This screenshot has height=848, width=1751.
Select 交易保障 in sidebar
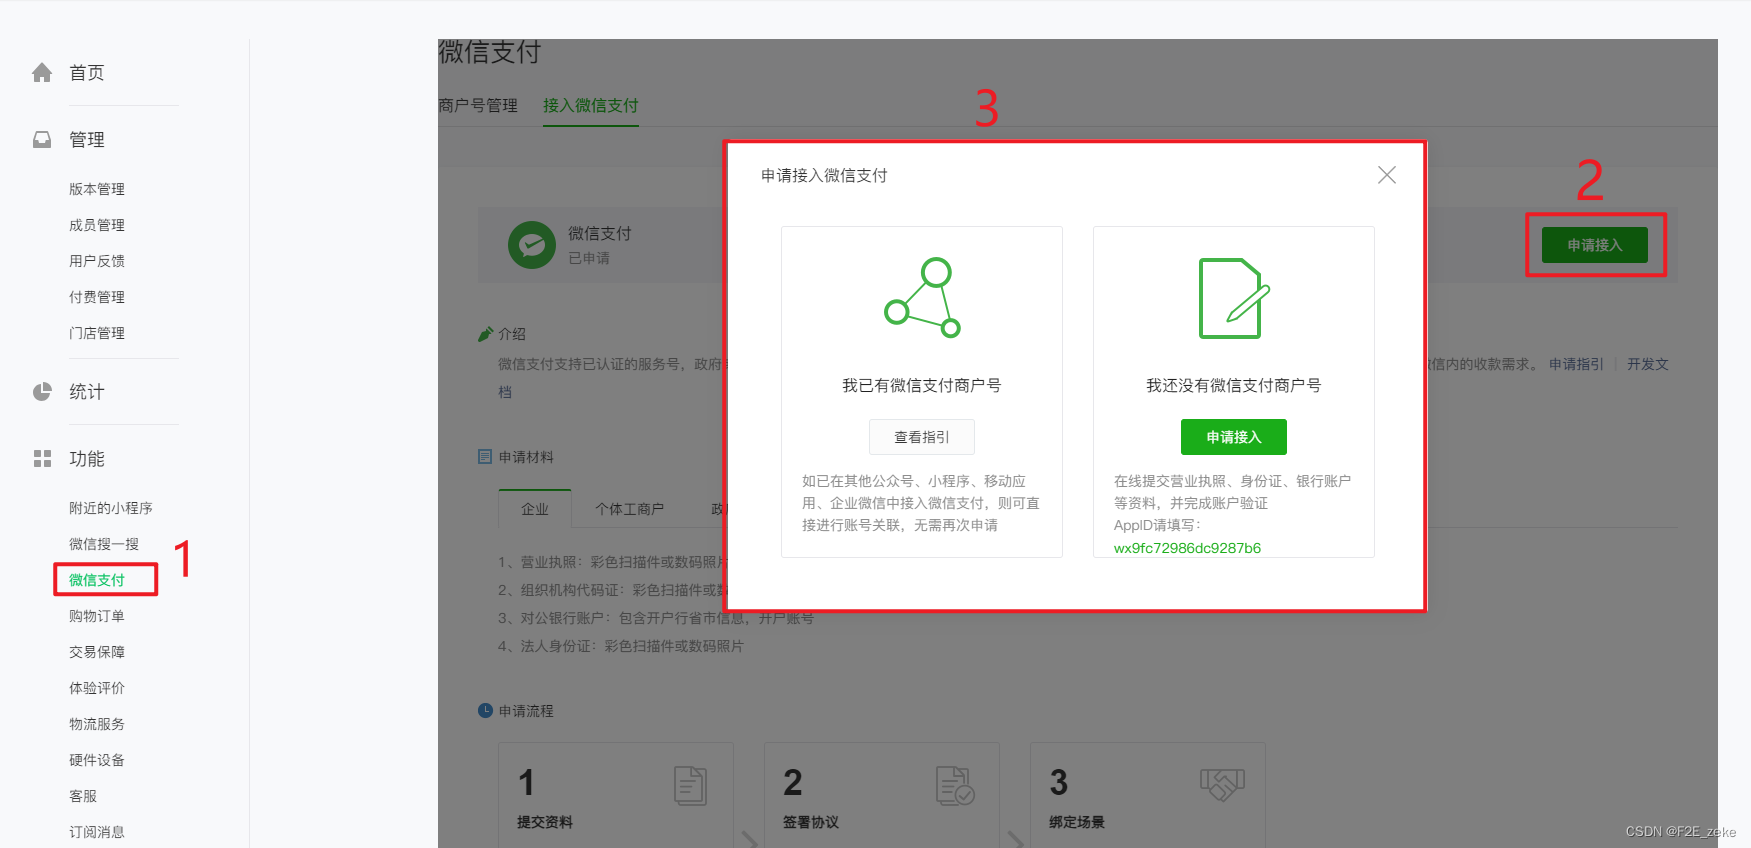click(97, 652)
